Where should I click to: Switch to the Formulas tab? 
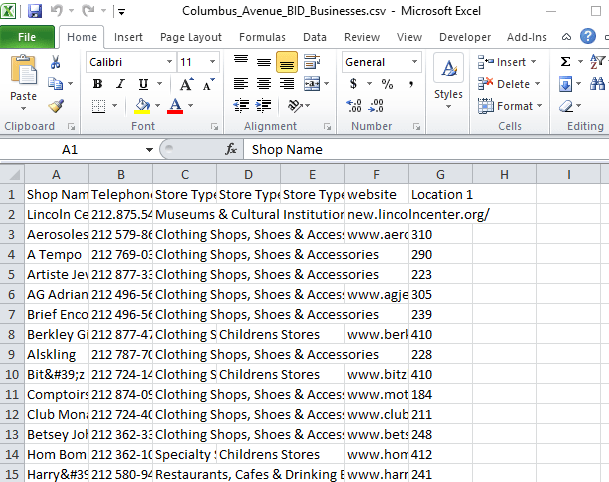coord(262,37)
